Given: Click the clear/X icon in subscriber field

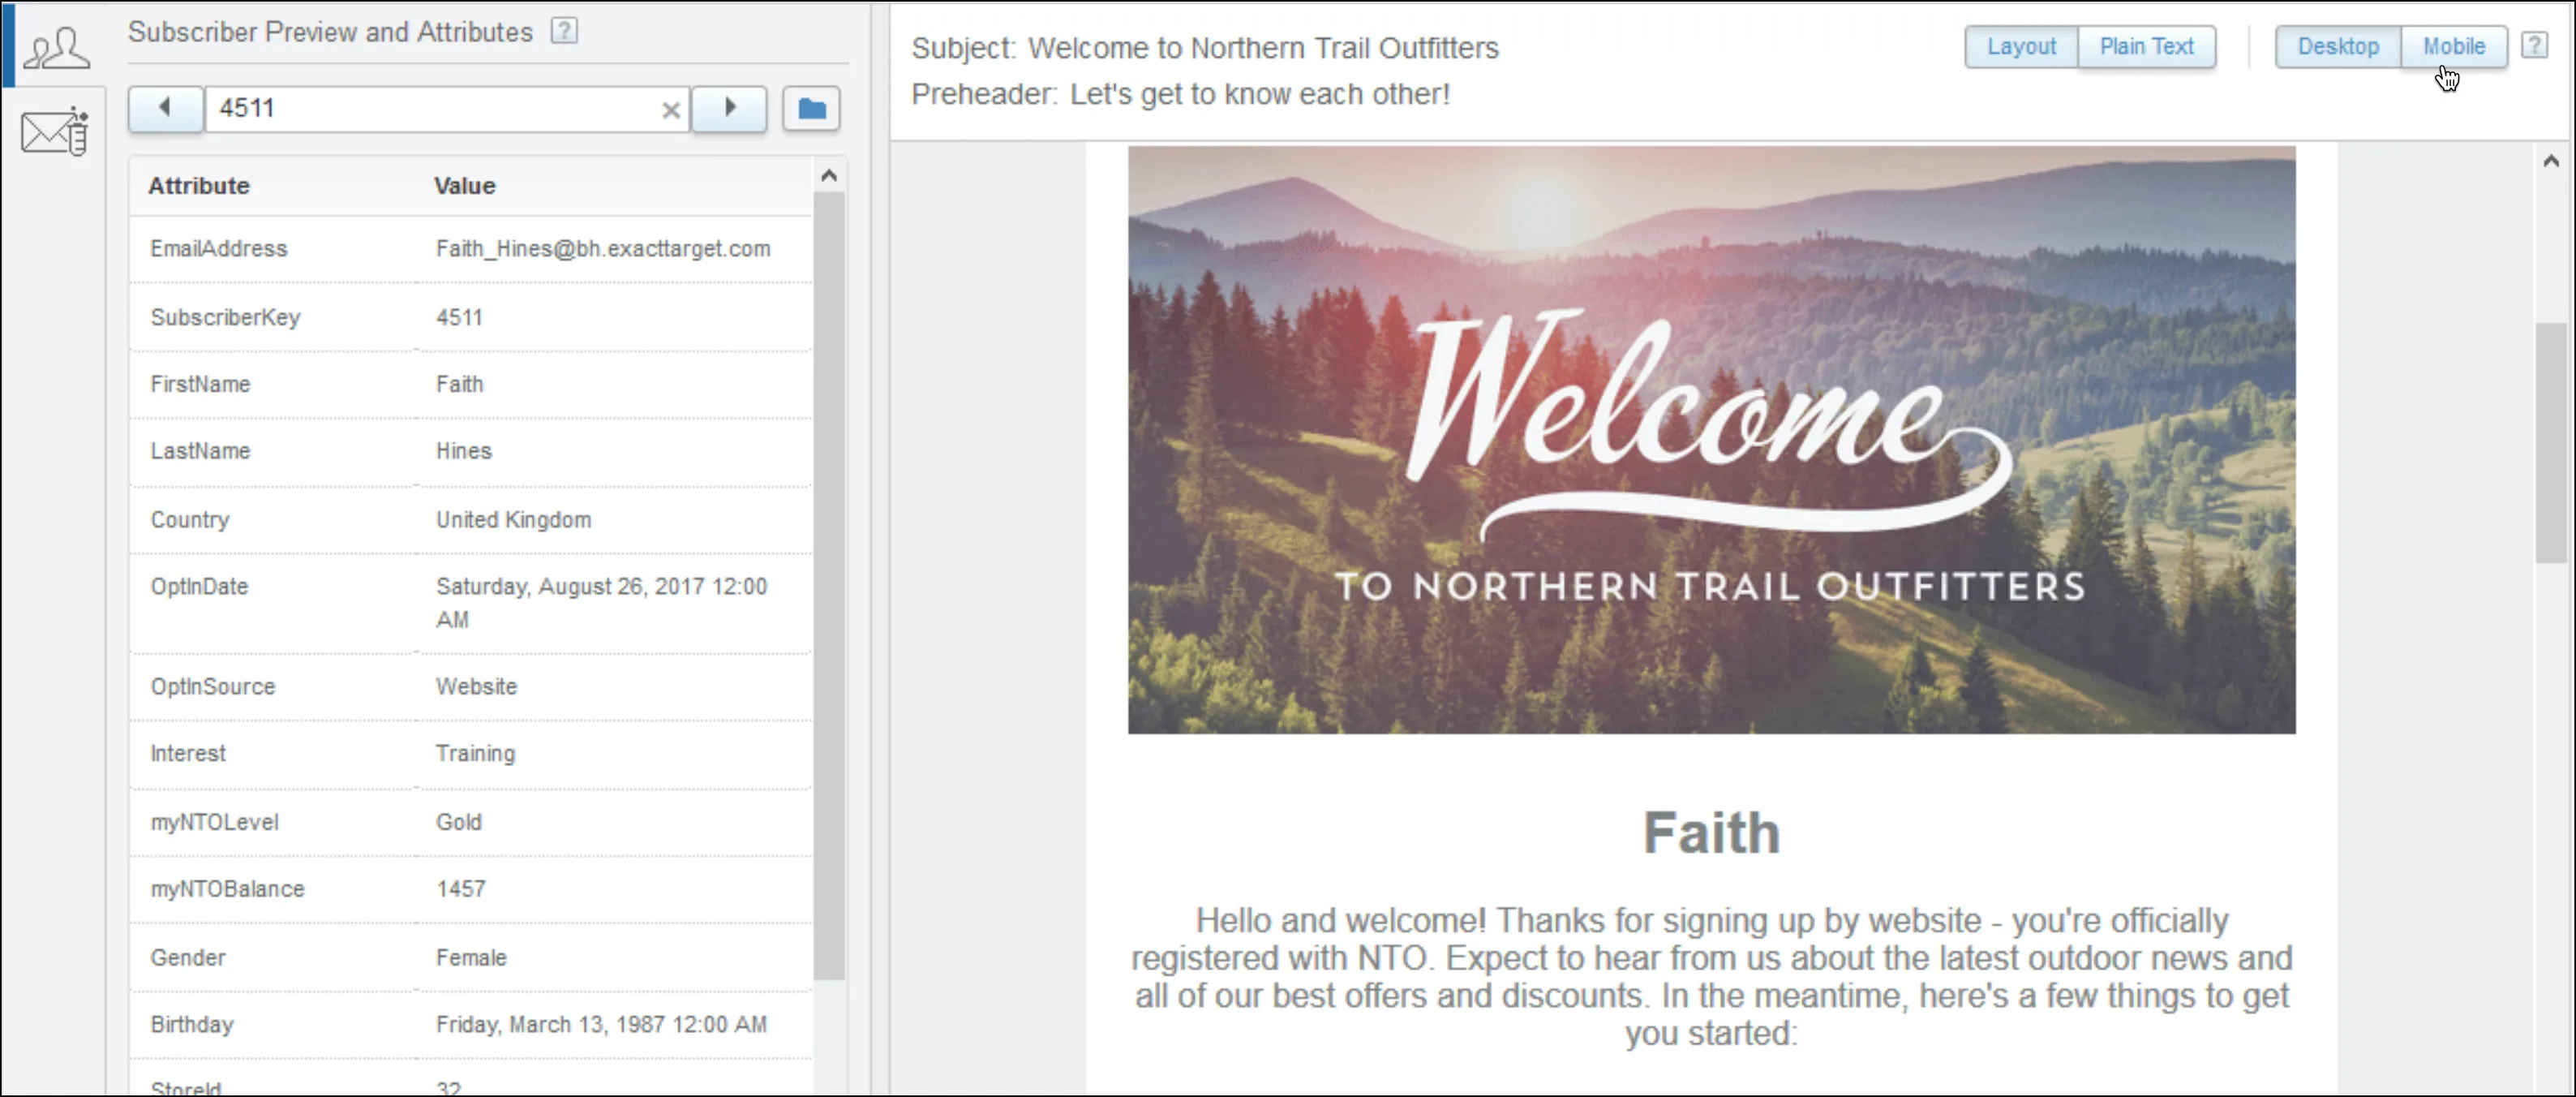Looking at the screenshot, I should (x=670, y=109).
